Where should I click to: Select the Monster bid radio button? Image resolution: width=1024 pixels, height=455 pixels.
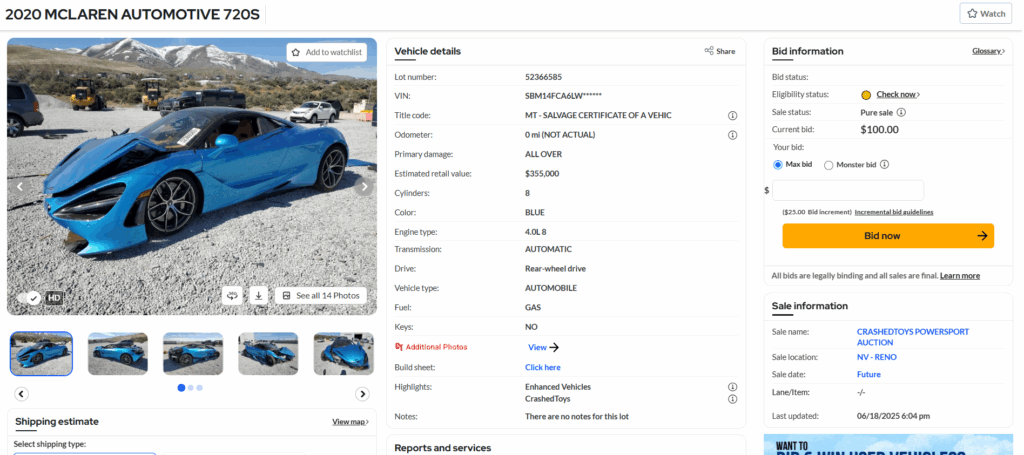[829, 165]
